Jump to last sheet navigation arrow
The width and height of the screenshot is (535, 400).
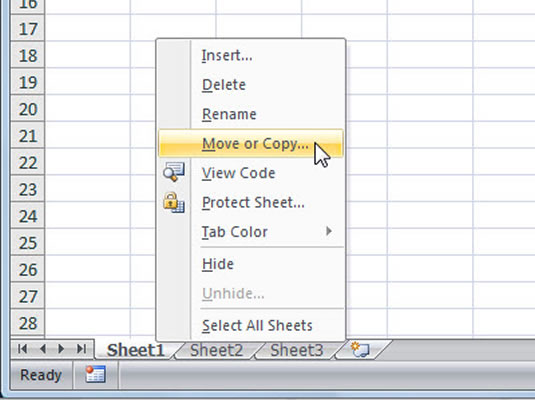tap(82, 348)
